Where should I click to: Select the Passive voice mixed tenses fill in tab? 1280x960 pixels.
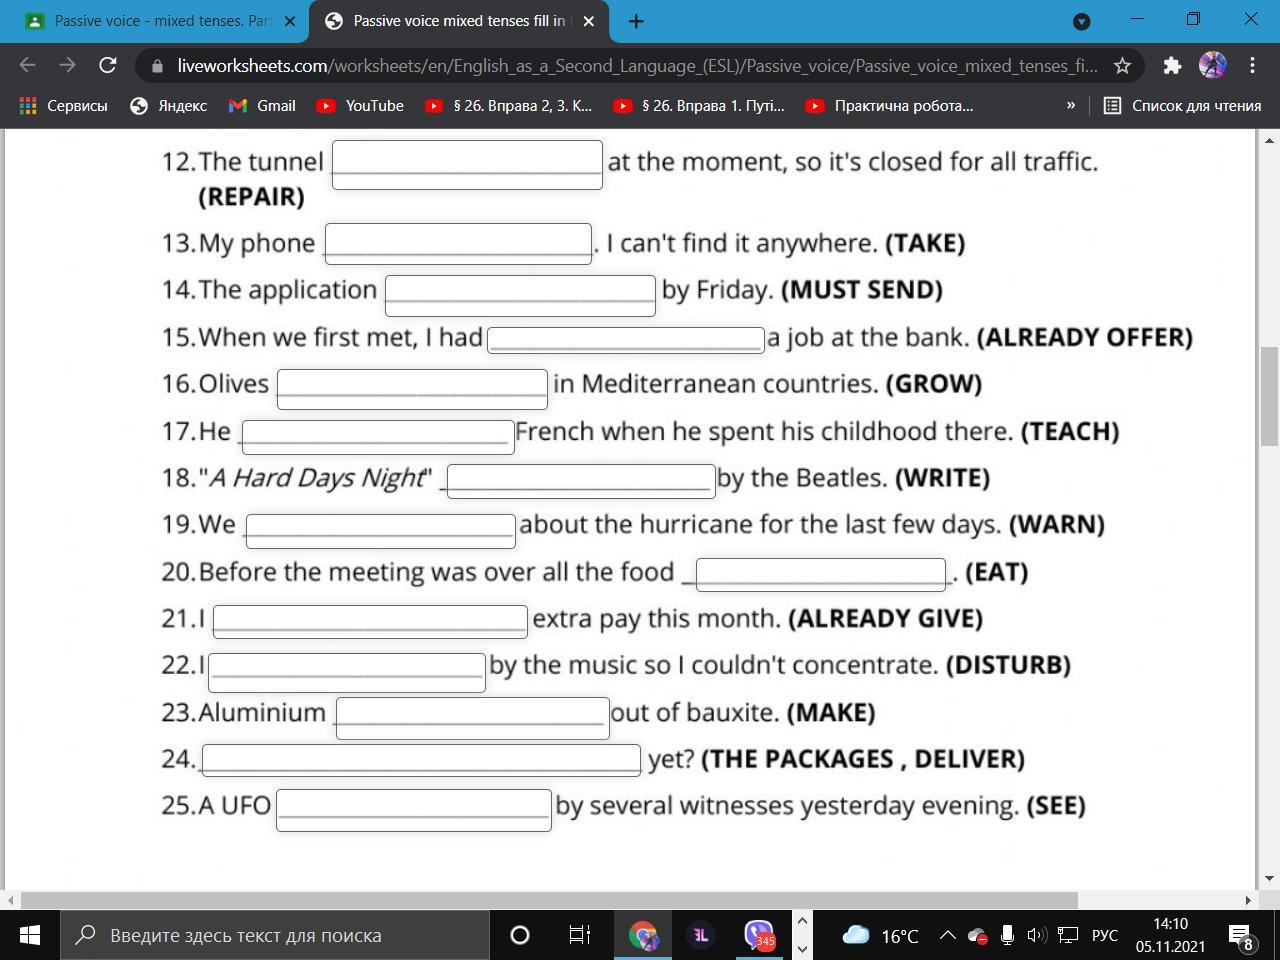pos(459,21)
